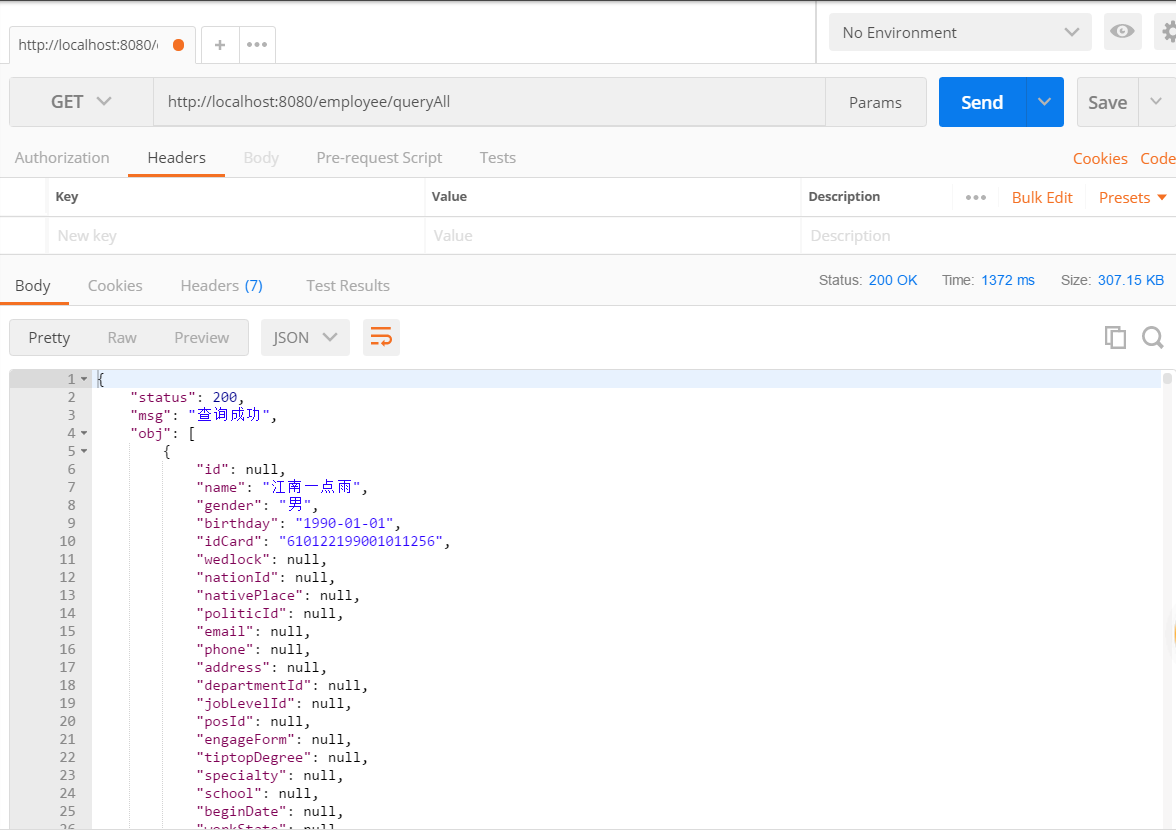Click the New key input field

(x=236, y=236)
